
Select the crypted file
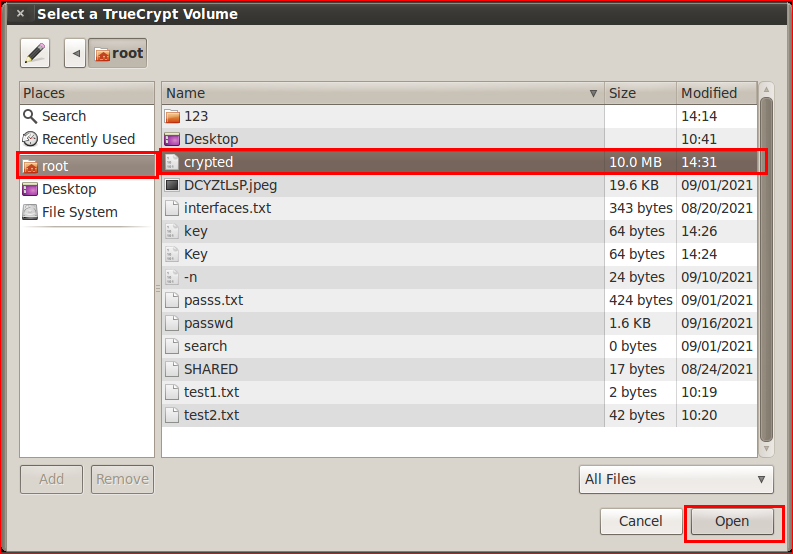459,162
